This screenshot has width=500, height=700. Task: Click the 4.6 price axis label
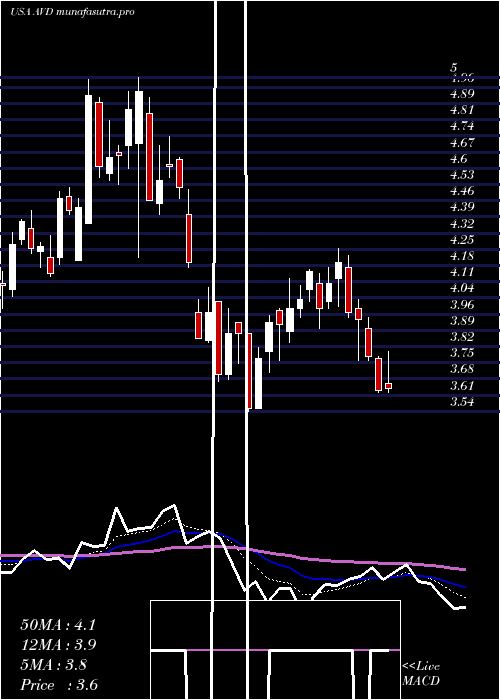tap(459, 158)
